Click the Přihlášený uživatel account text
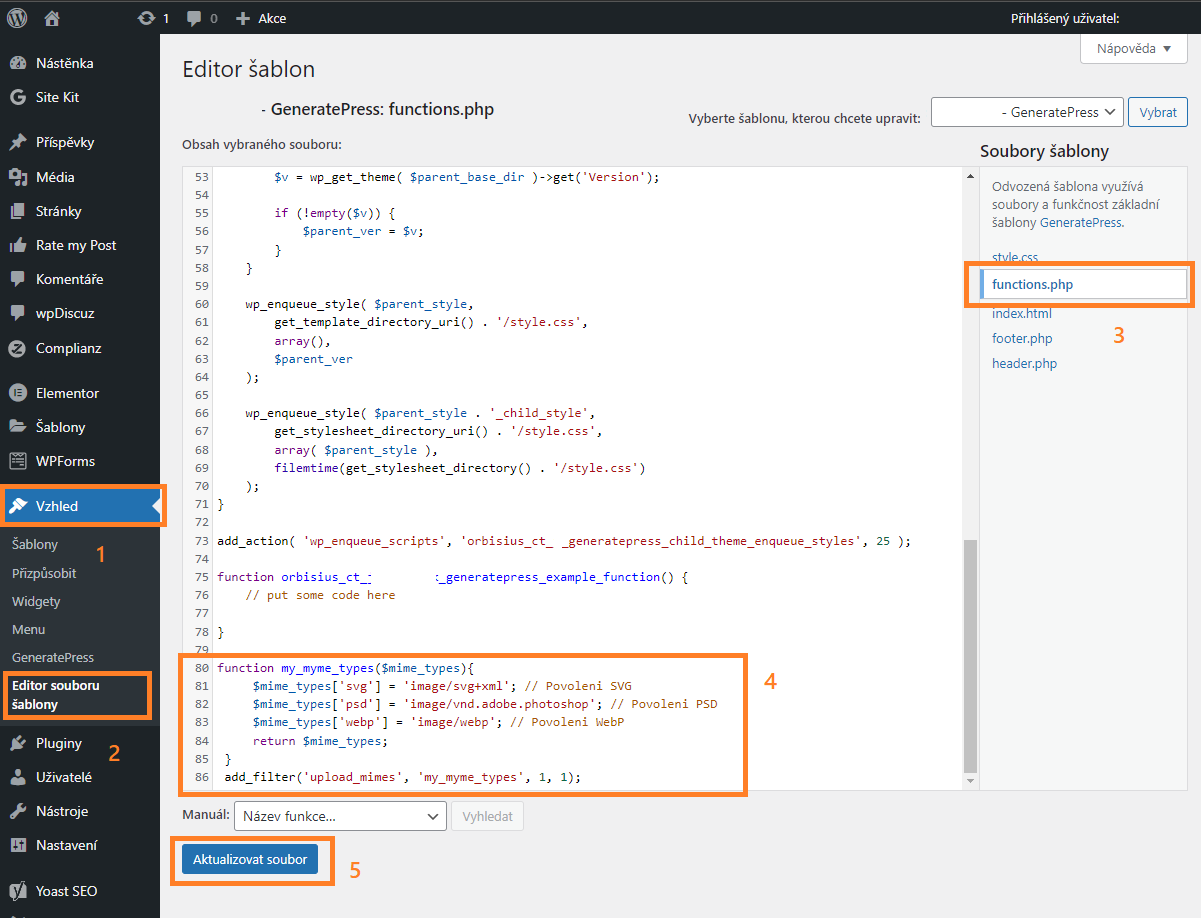 [1065, 18]
